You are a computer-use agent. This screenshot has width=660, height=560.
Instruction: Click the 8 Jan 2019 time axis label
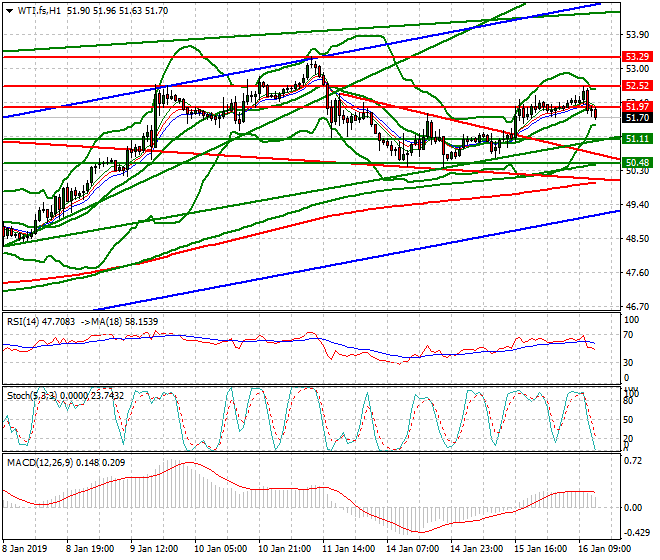pos(25,549)
